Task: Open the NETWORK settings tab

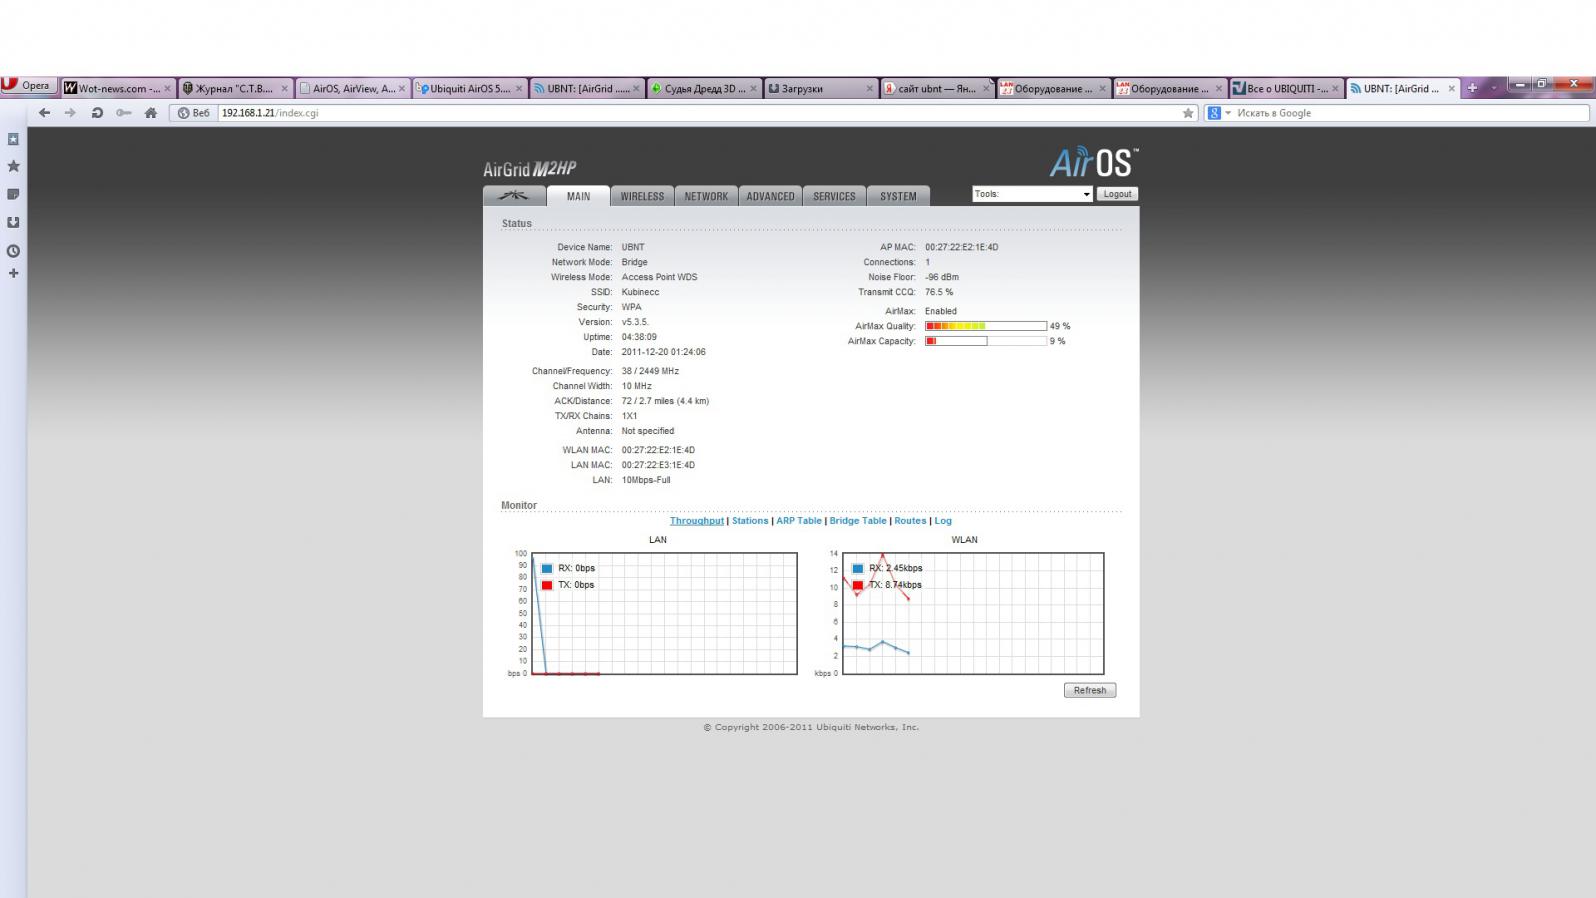Action: coord(706,196)
